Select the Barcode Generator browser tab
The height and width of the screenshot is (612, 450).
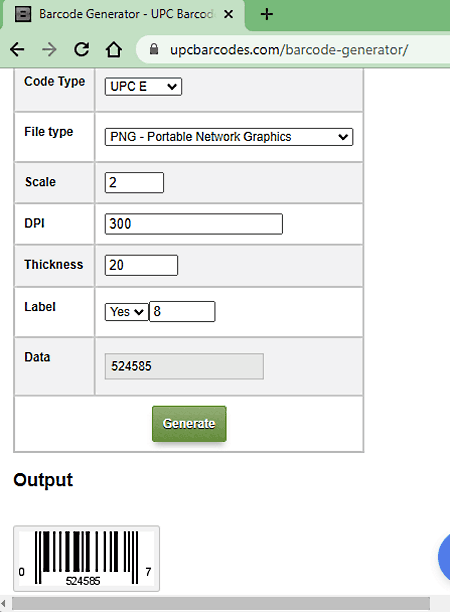tap(124, 14)
